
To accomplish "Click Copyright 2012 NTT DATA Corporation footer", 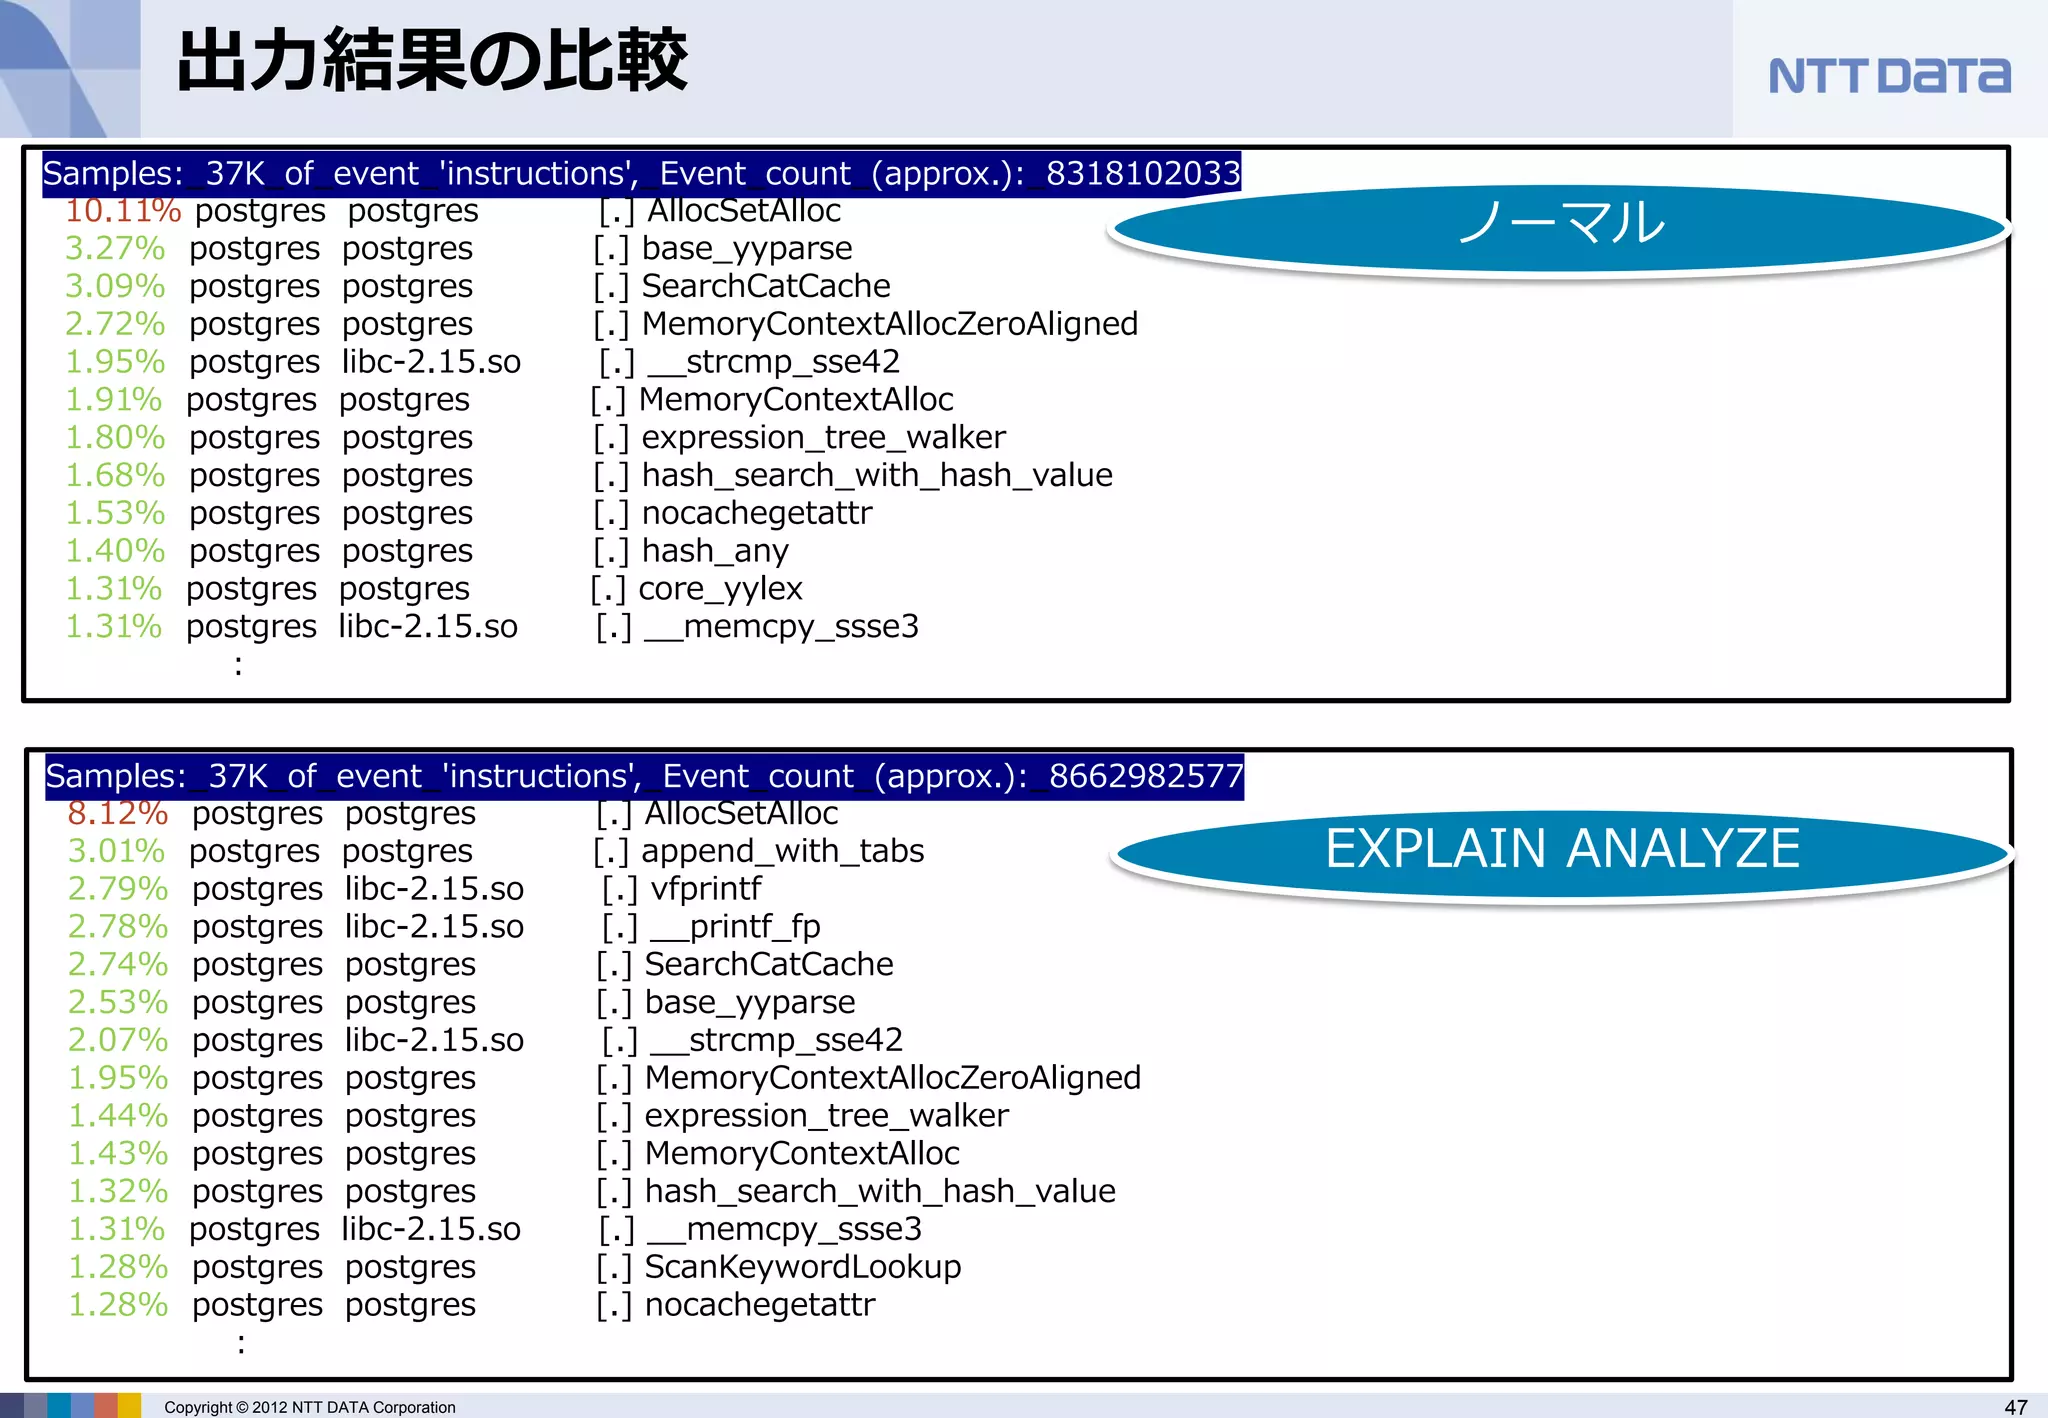I will click(310, 1407).
